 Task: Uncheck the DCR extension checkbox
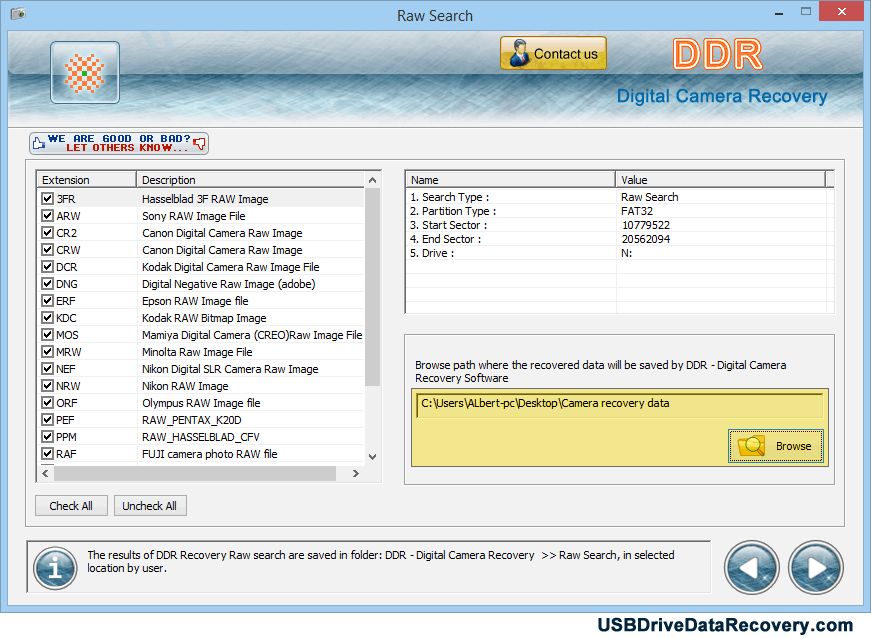(x=47, y=267)
